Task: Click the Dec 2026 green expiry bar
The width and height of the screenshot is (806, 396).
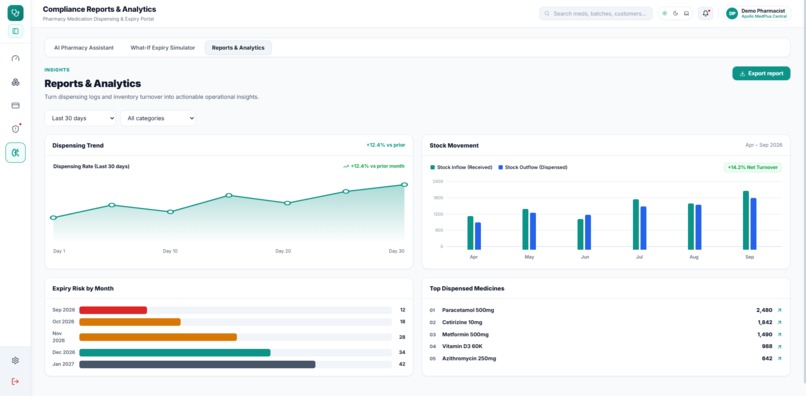Action: [x=175, y=353]
